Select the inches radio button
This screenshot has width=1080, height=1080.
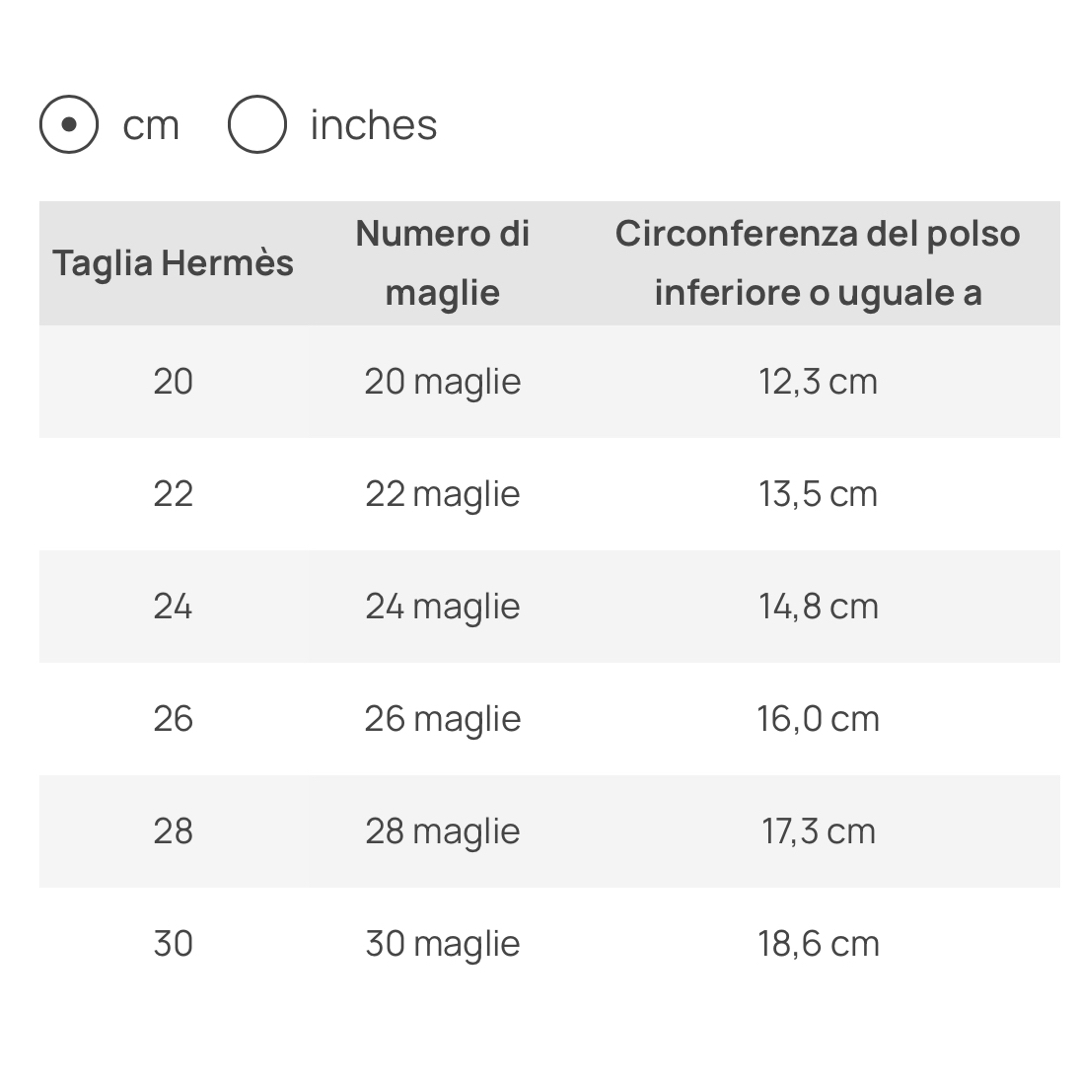(x=257, y=125)
